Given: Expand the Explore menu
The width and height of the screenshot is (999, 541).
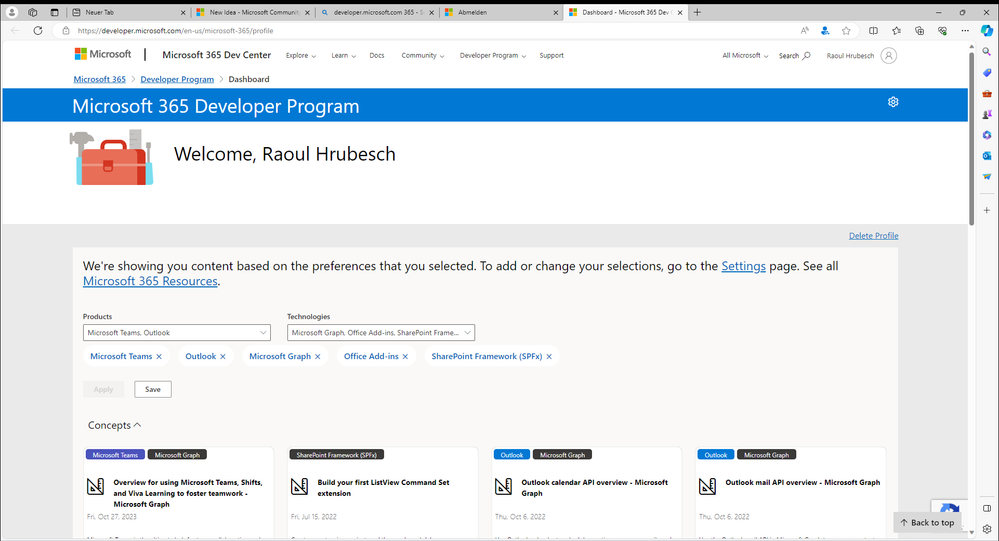Looking at the screenshot, I should pos(301,55).
